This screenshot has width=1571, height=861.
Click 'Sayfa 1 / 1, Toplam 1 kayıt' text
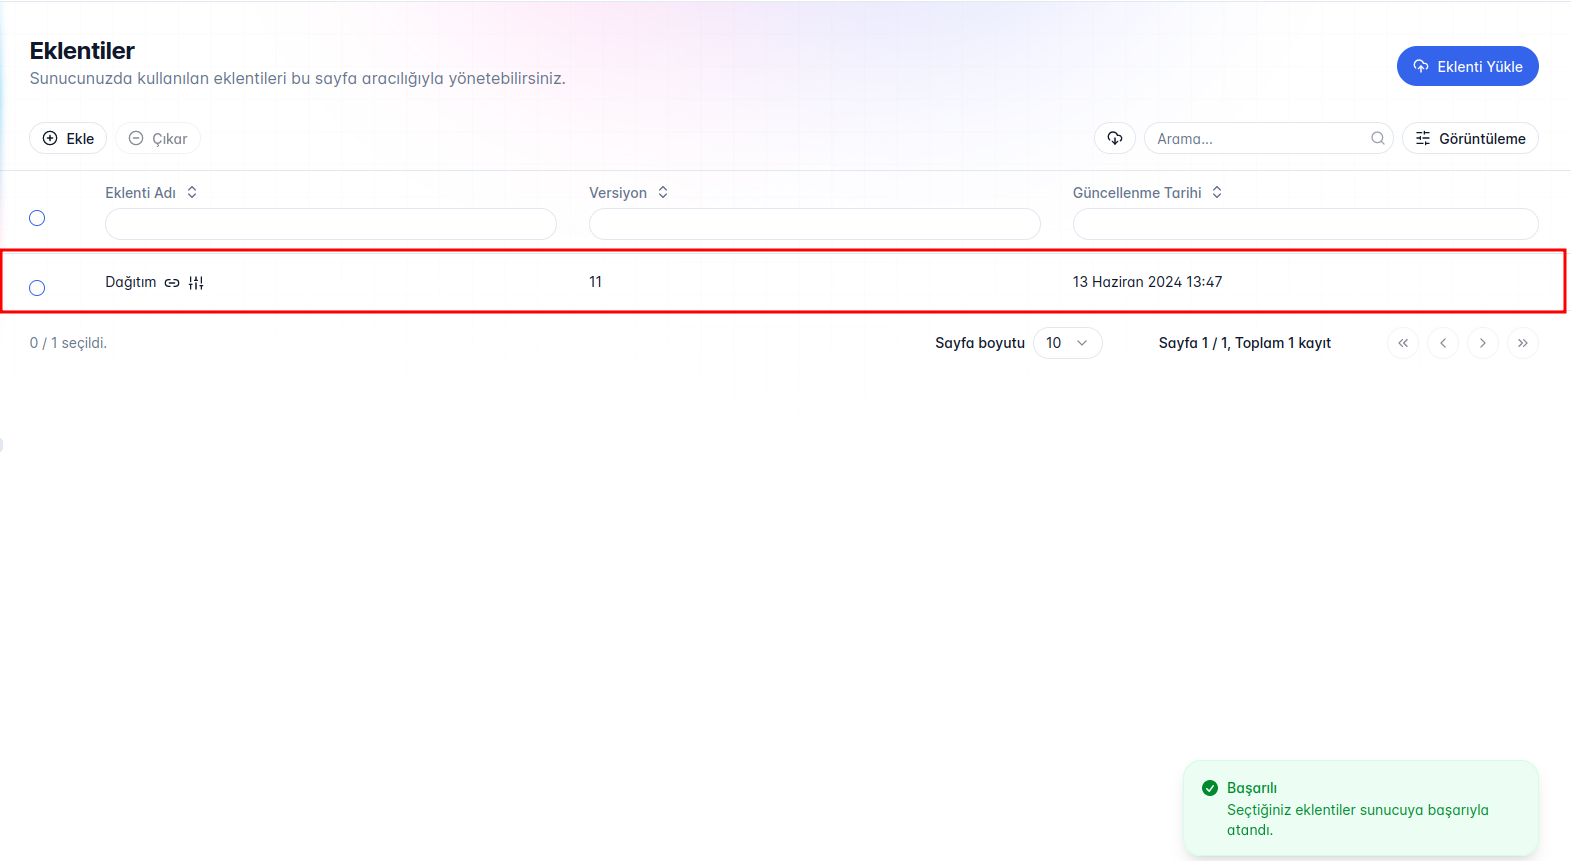coord(1245,343)
